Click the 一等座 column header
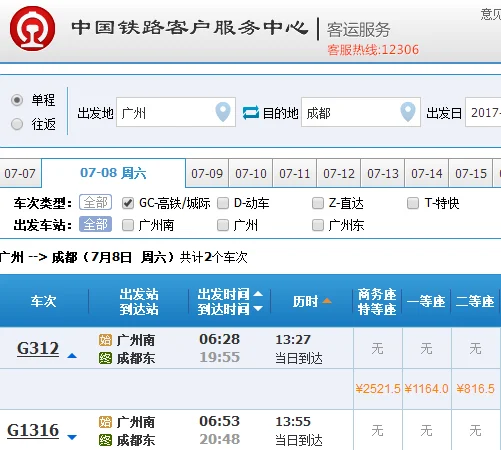 426,301
